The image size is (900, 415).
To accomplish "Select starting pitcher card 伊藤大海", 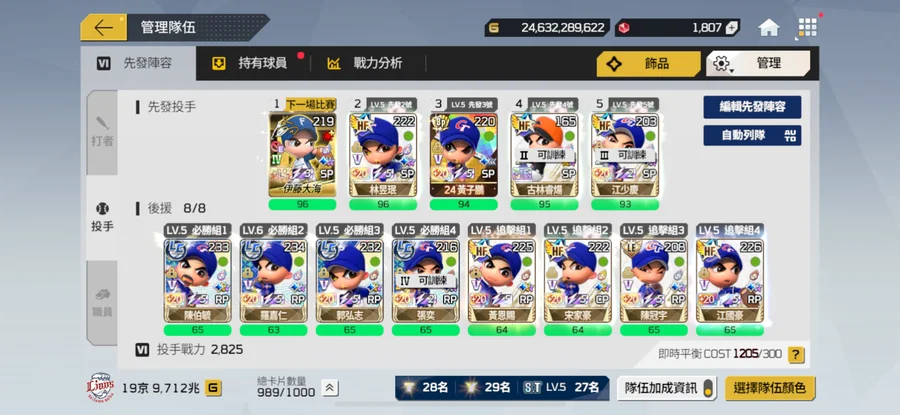I will [302, 154].
